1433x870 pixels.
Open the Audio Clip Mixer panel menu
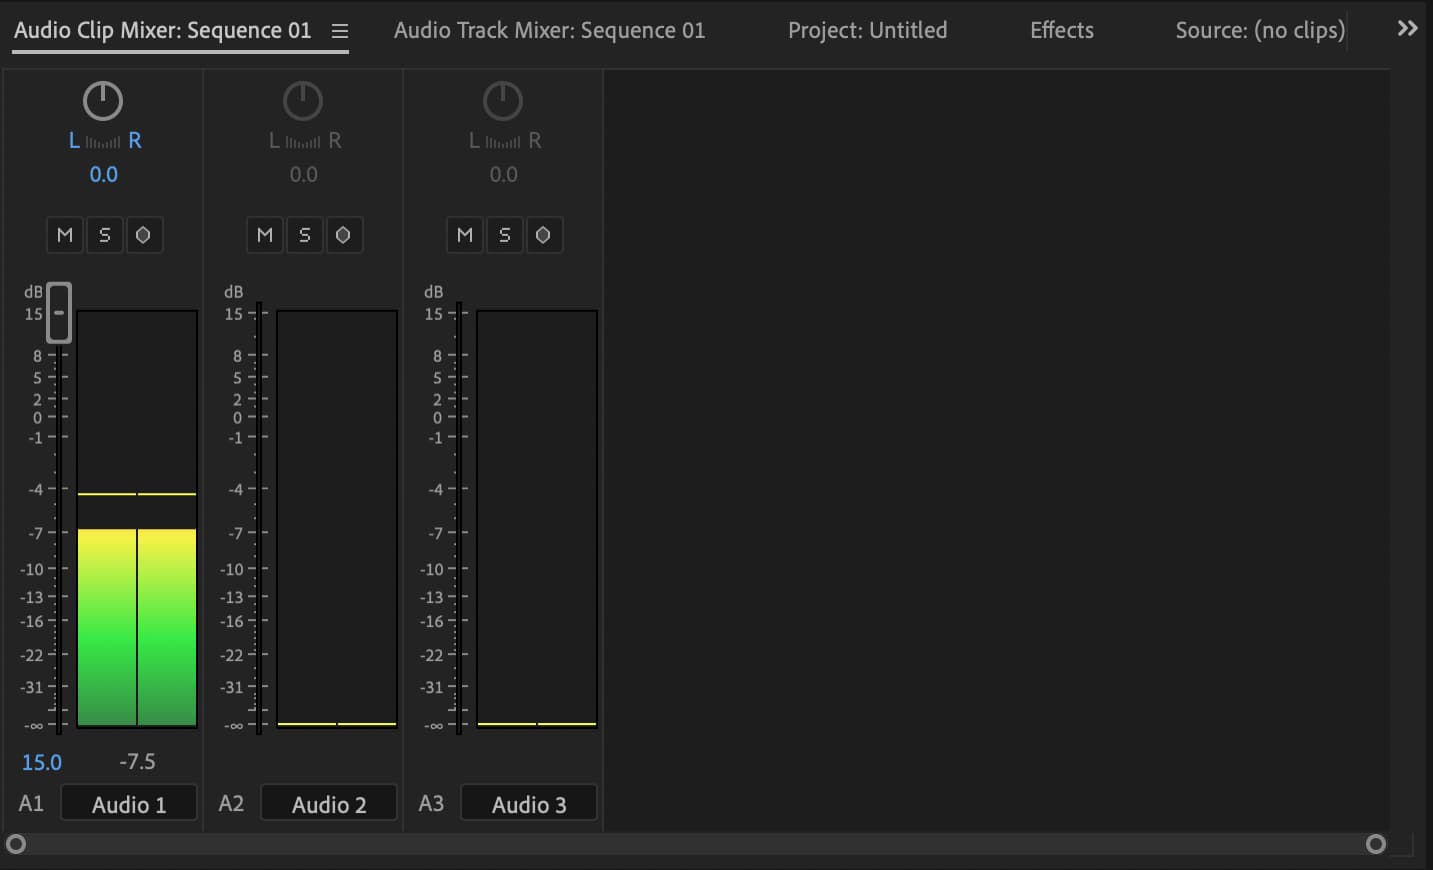[340, 31]
